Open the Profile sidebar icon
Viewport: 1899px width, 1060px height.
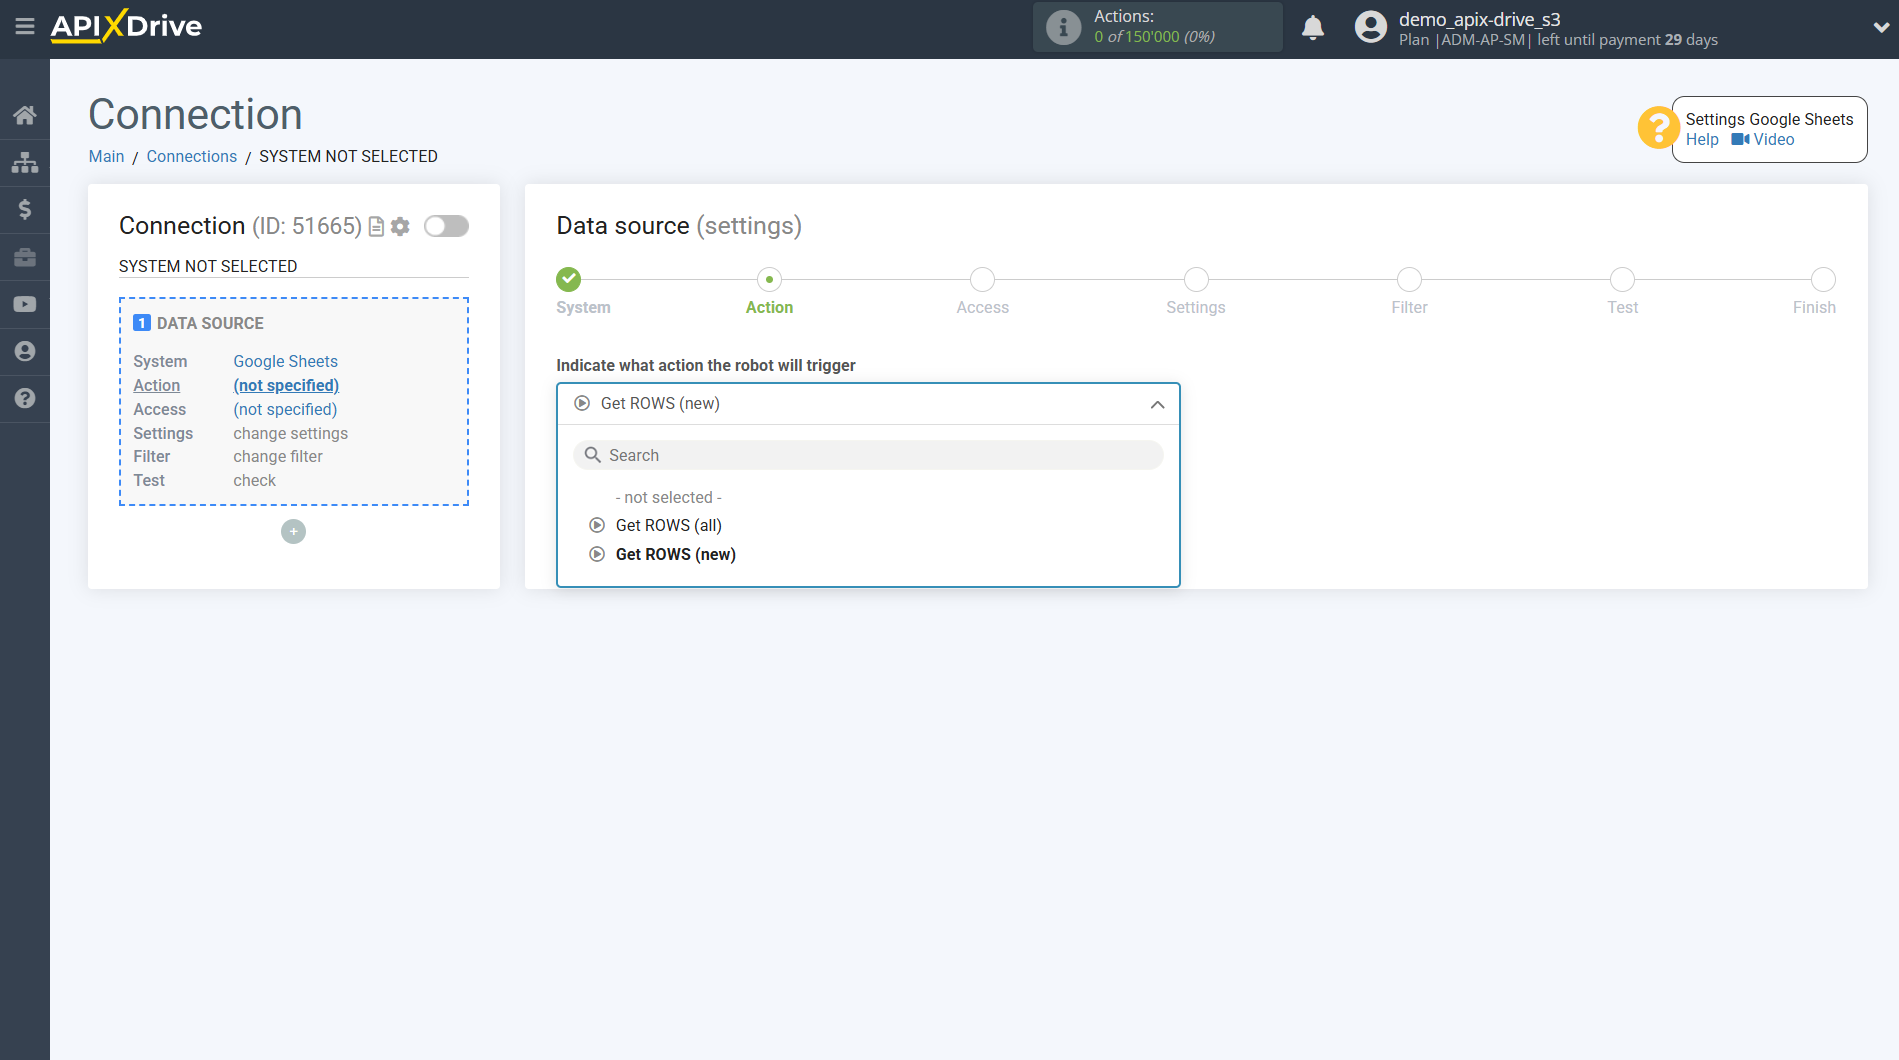pos(25,351)
